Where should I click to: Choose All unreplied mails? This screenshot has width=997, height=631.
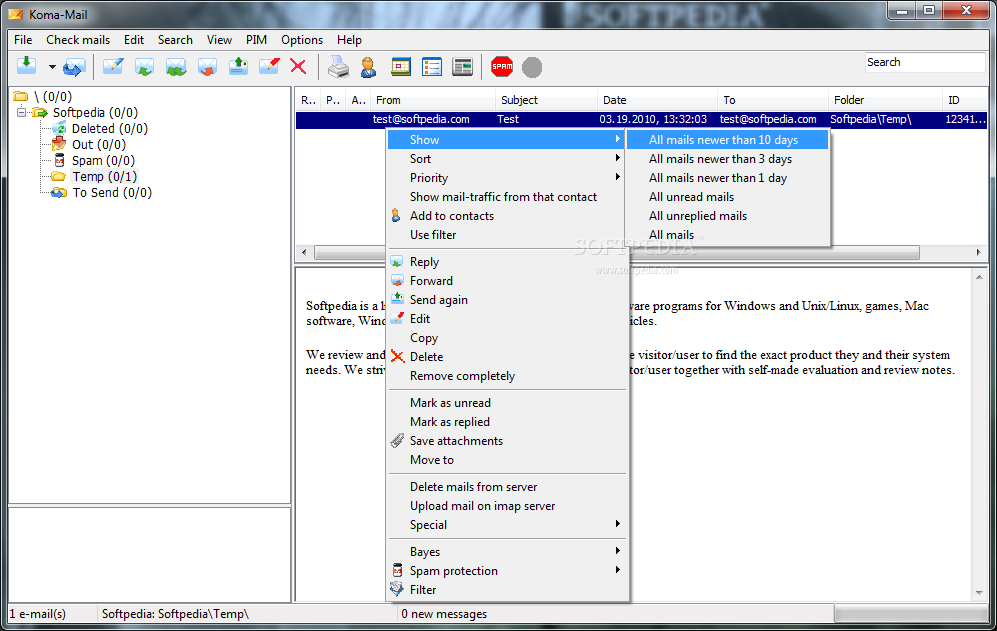pos(727,216)
